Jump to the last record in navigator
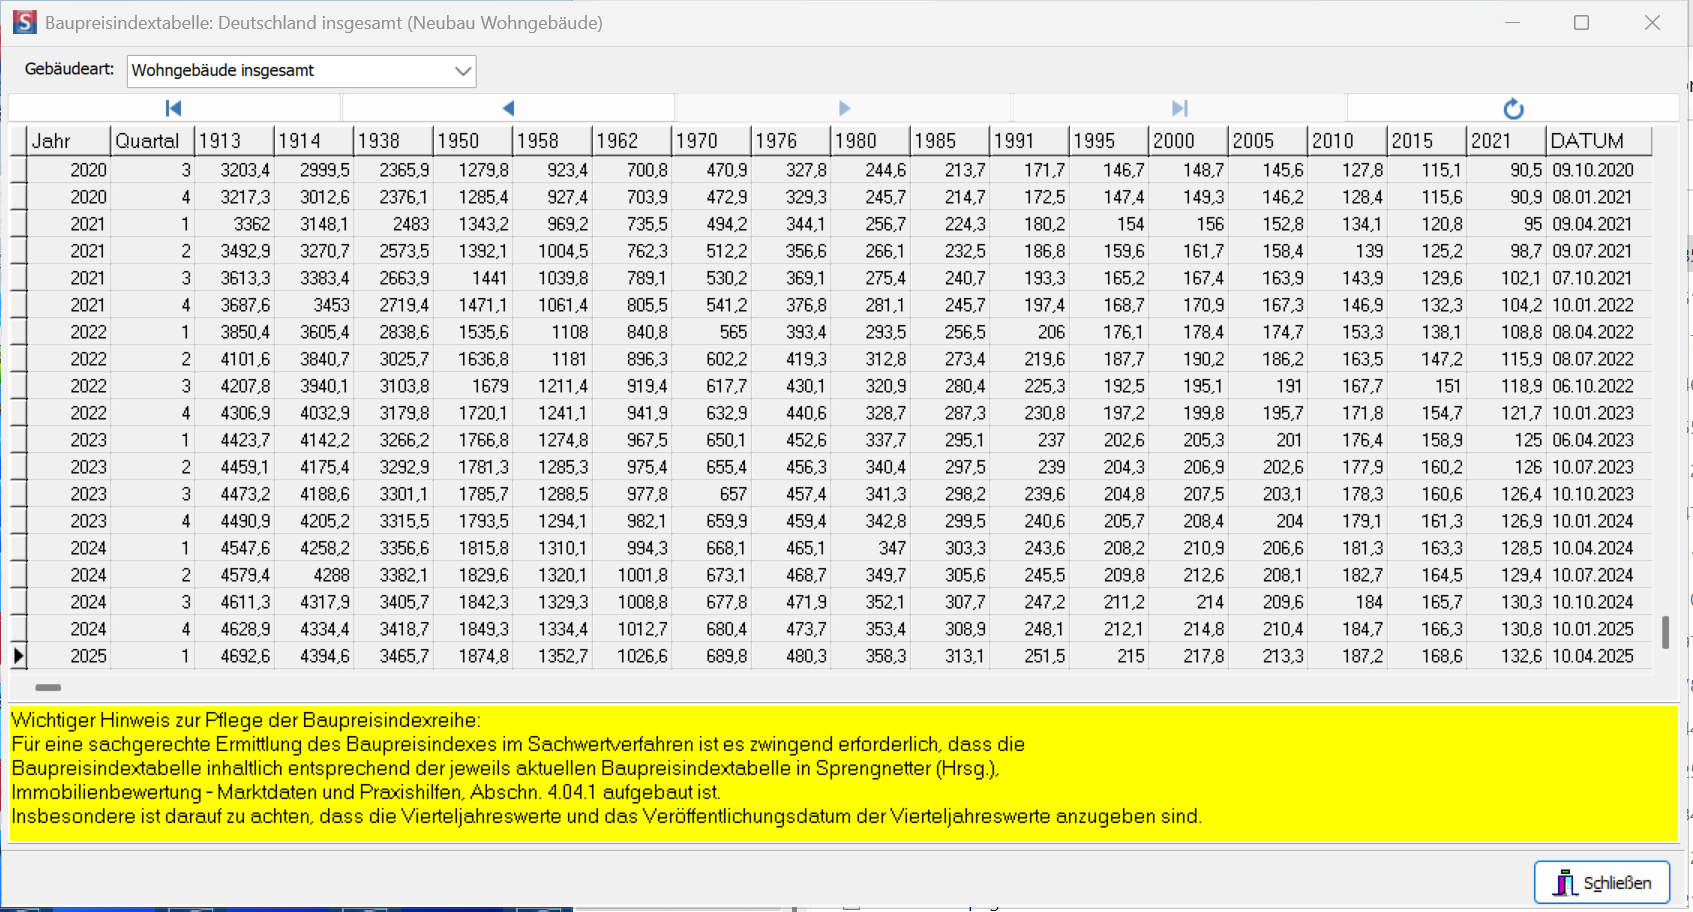Image resolution: width=1693 pixels, height=912 pixels. tap(1179, 108)
